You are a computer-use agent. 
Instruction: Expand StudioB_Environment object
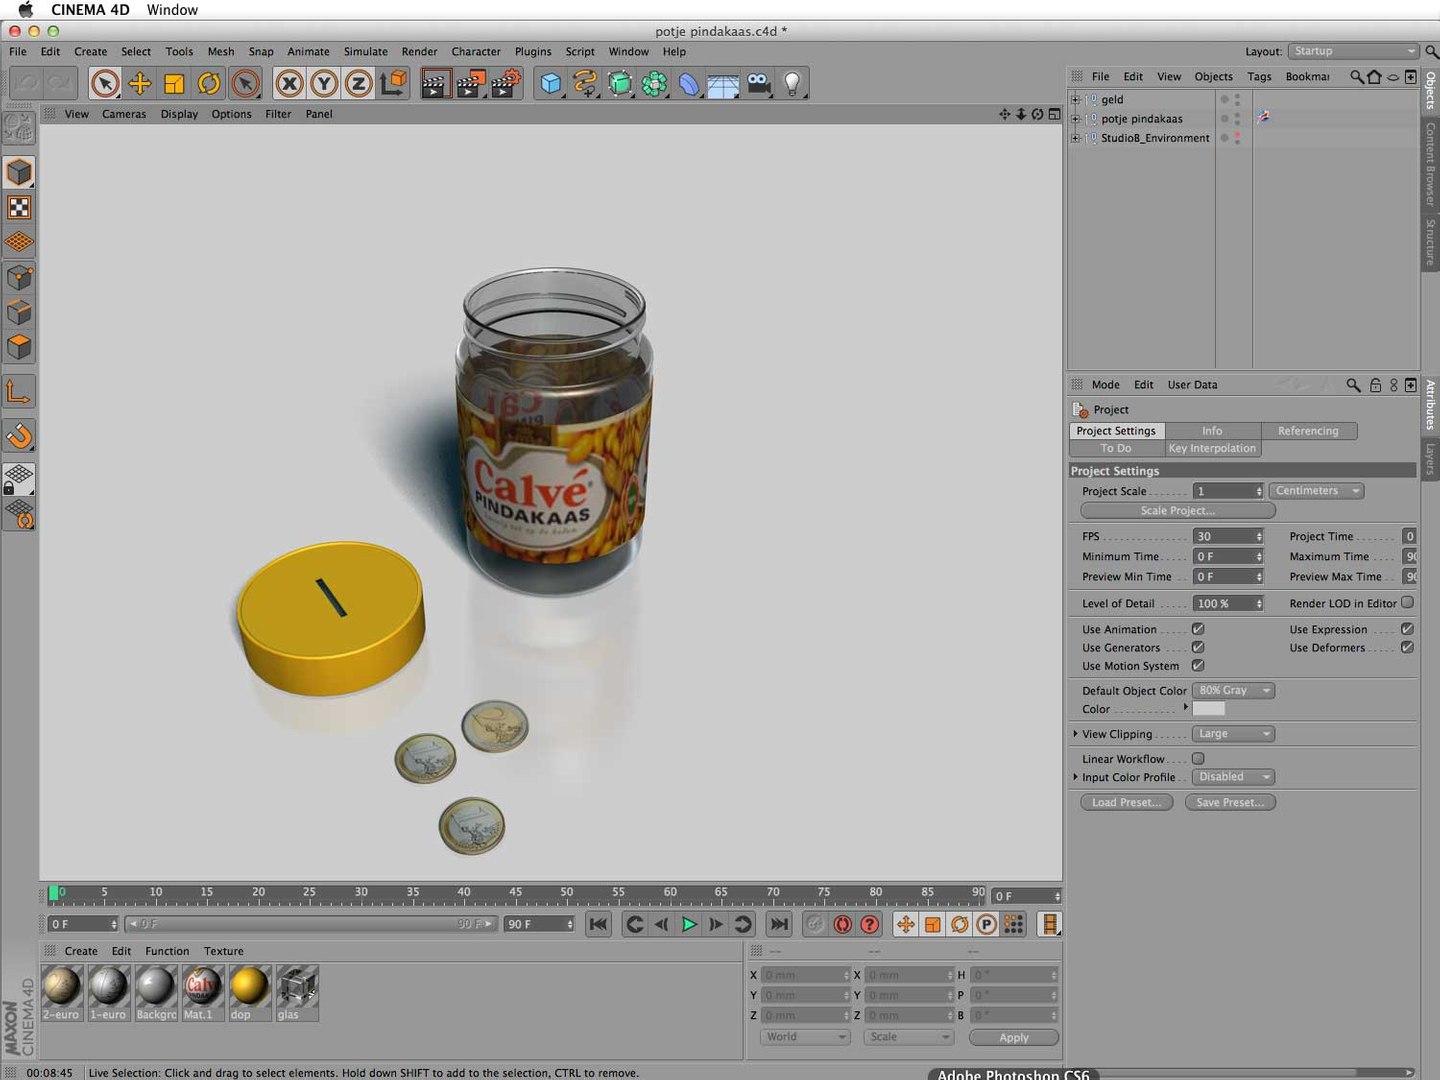pyautogui.click(x=1075, y=138)
